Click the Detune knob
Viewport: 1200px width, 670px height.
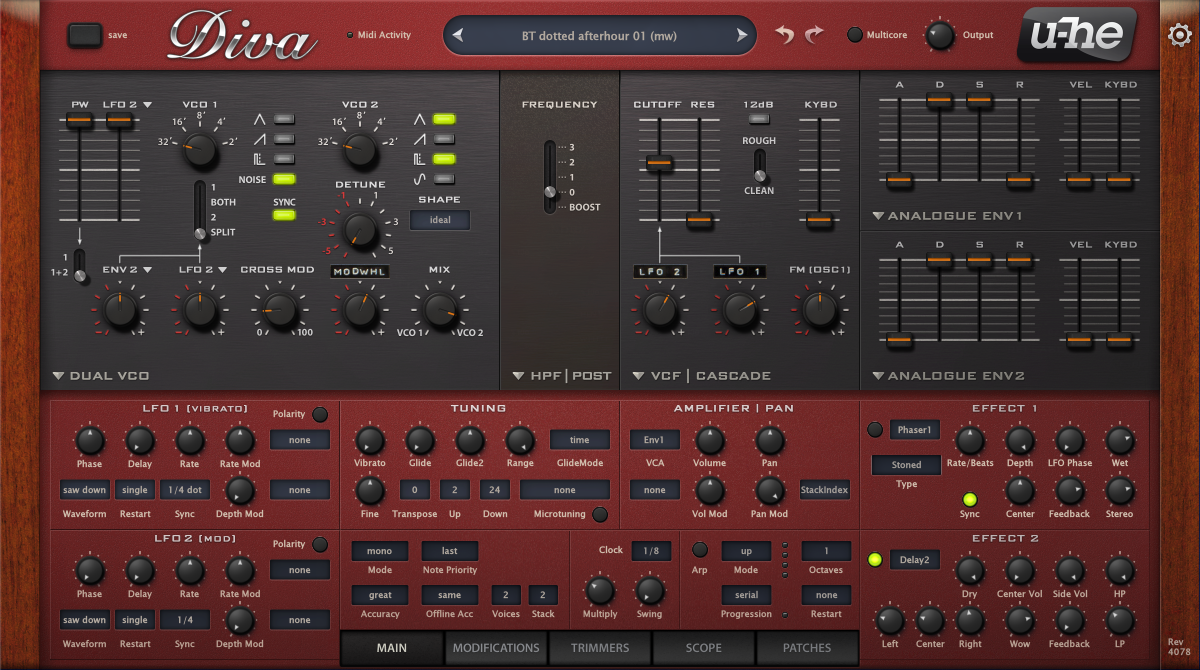[x=360, y=229]
